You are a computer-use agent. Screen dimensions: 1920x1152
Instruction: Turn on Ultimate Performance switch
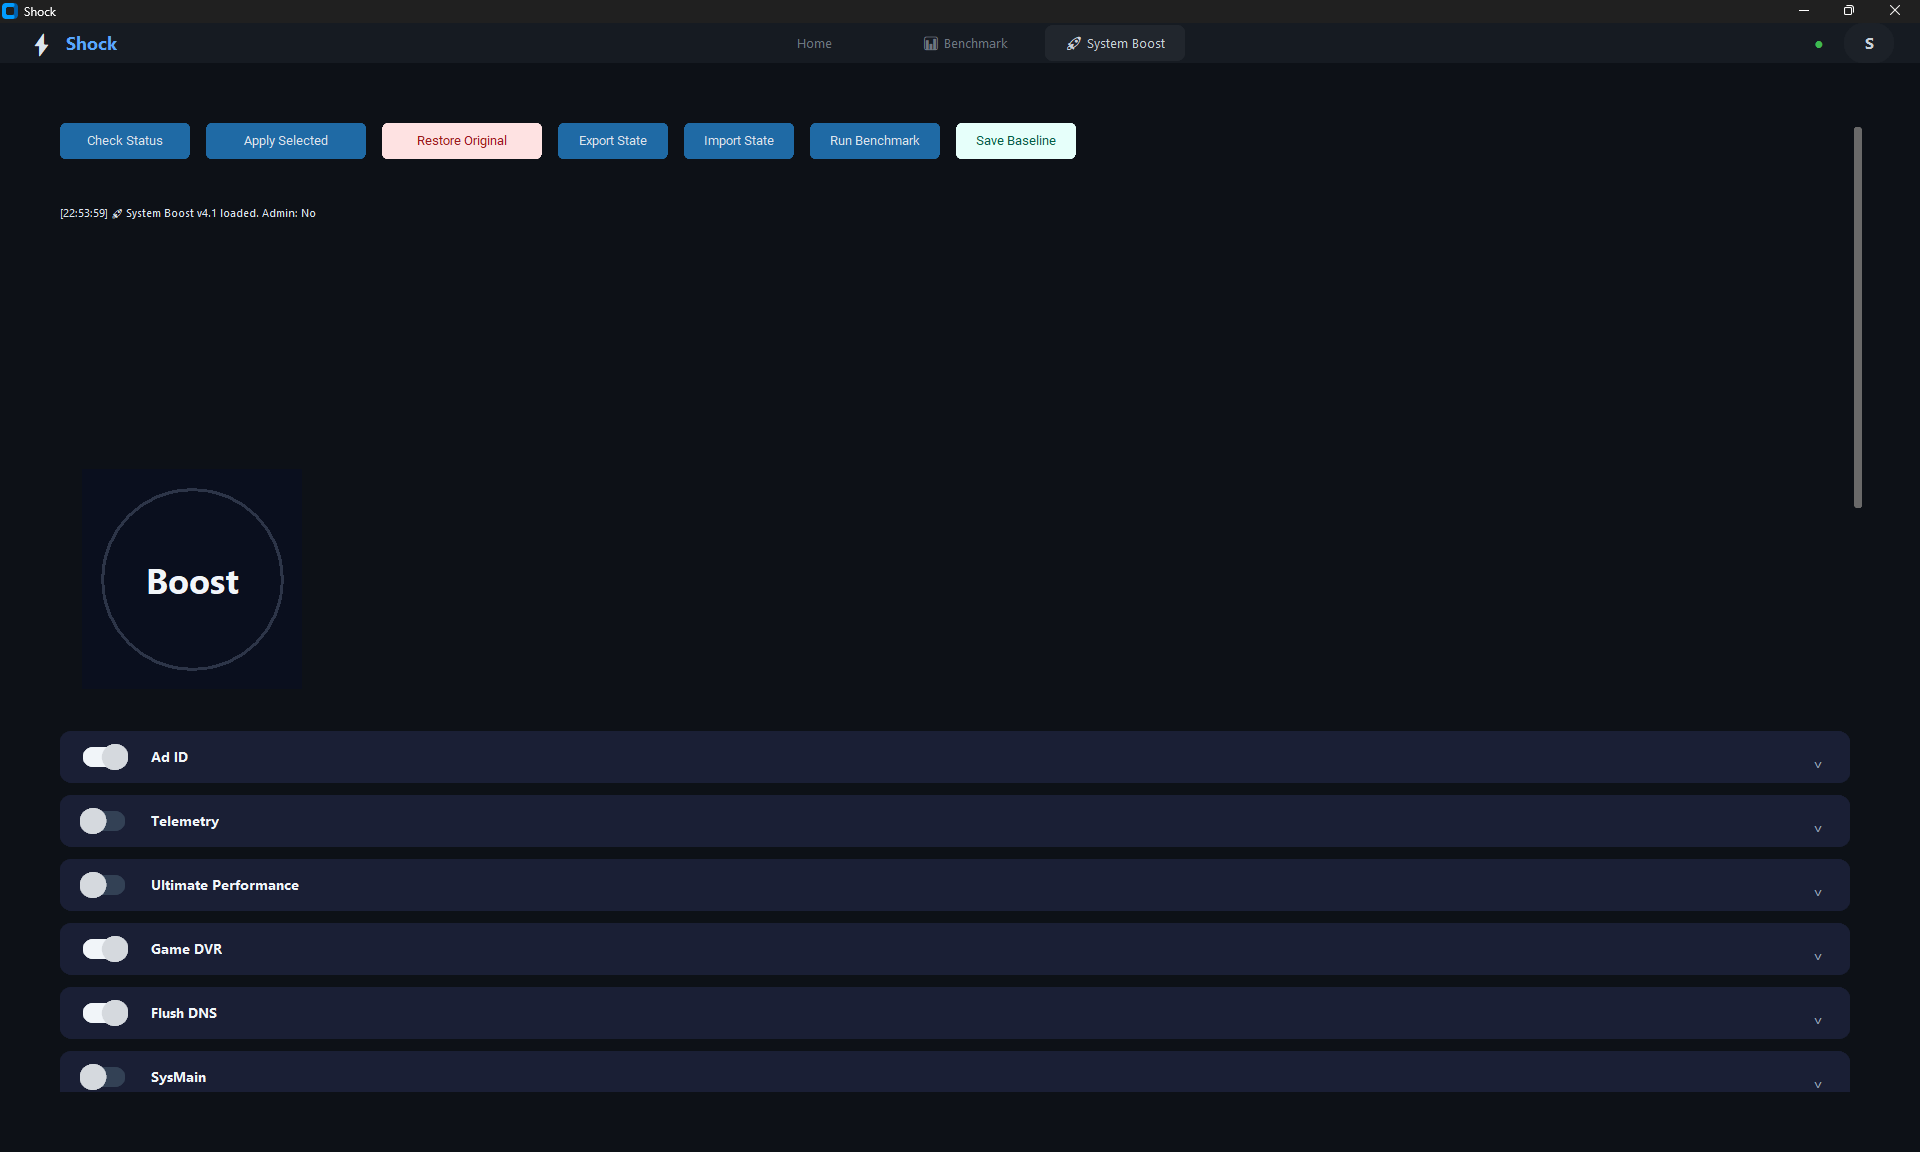click(x=103, y=885)
